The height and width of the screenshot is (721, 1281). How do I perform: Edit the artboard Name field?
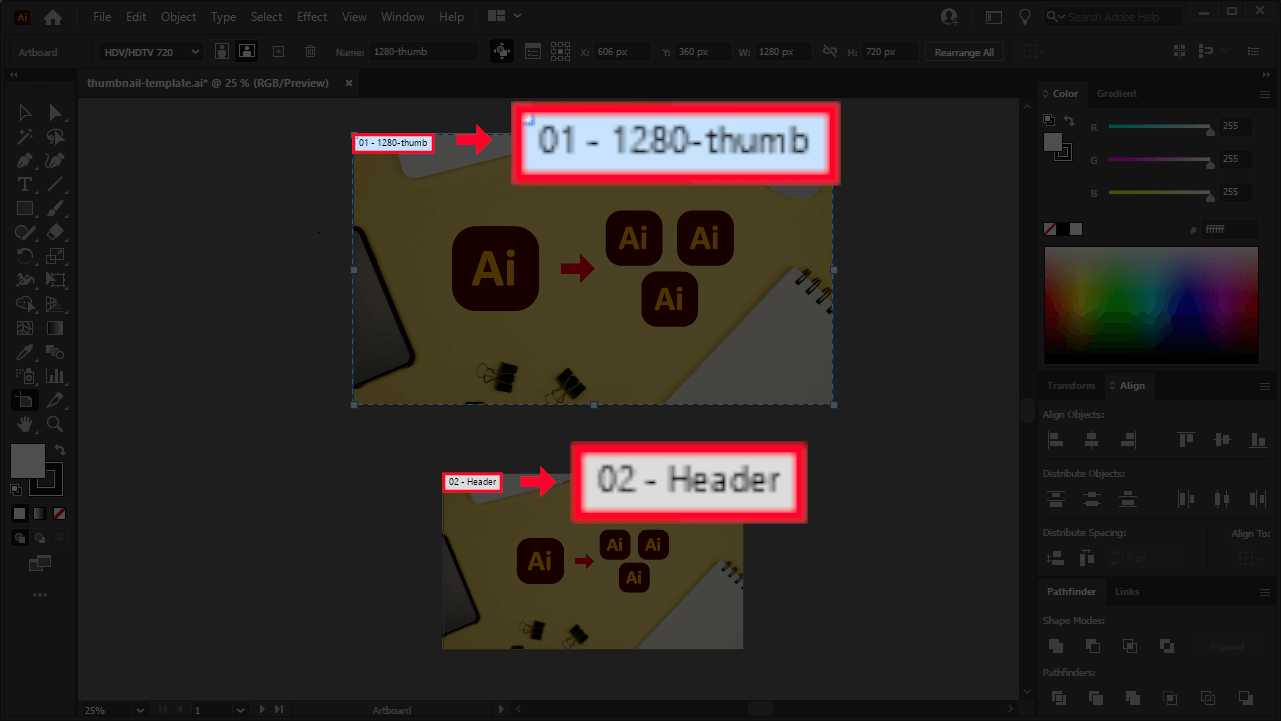pyautogui.click(x=423, y=52)
